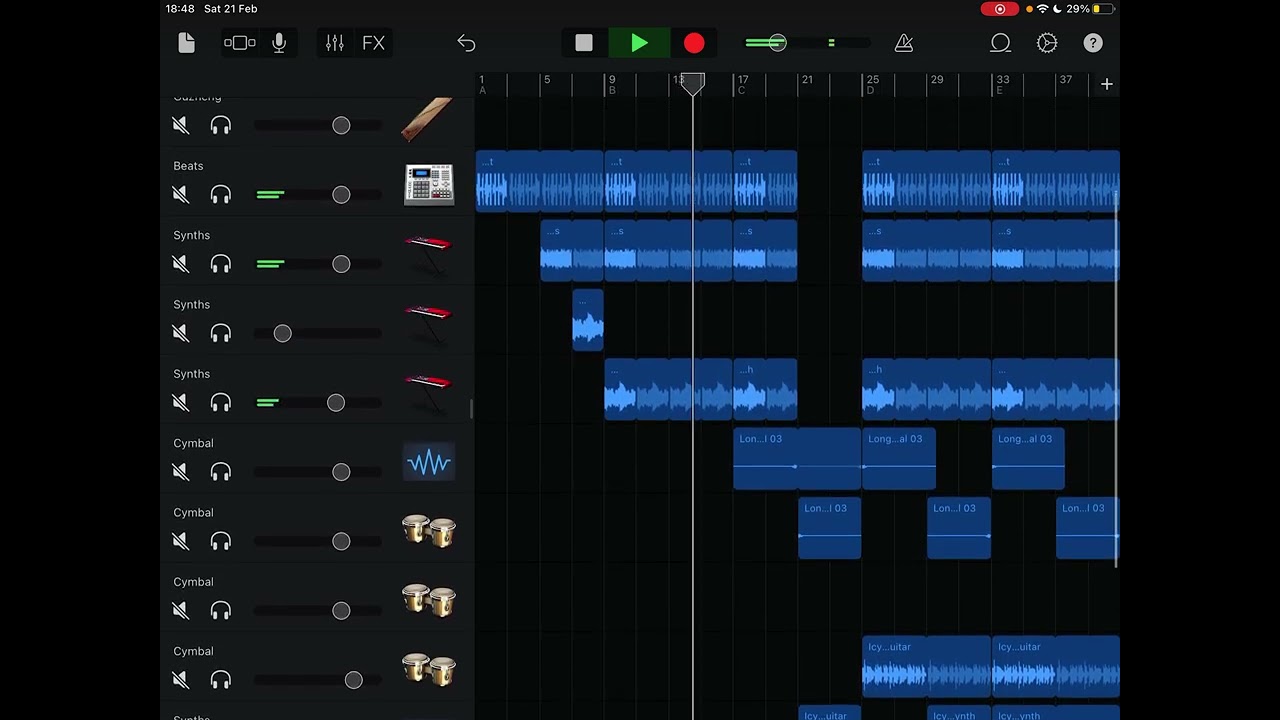Select the "Lon...l 03" clip at bar 17

[x=797, y=459]
